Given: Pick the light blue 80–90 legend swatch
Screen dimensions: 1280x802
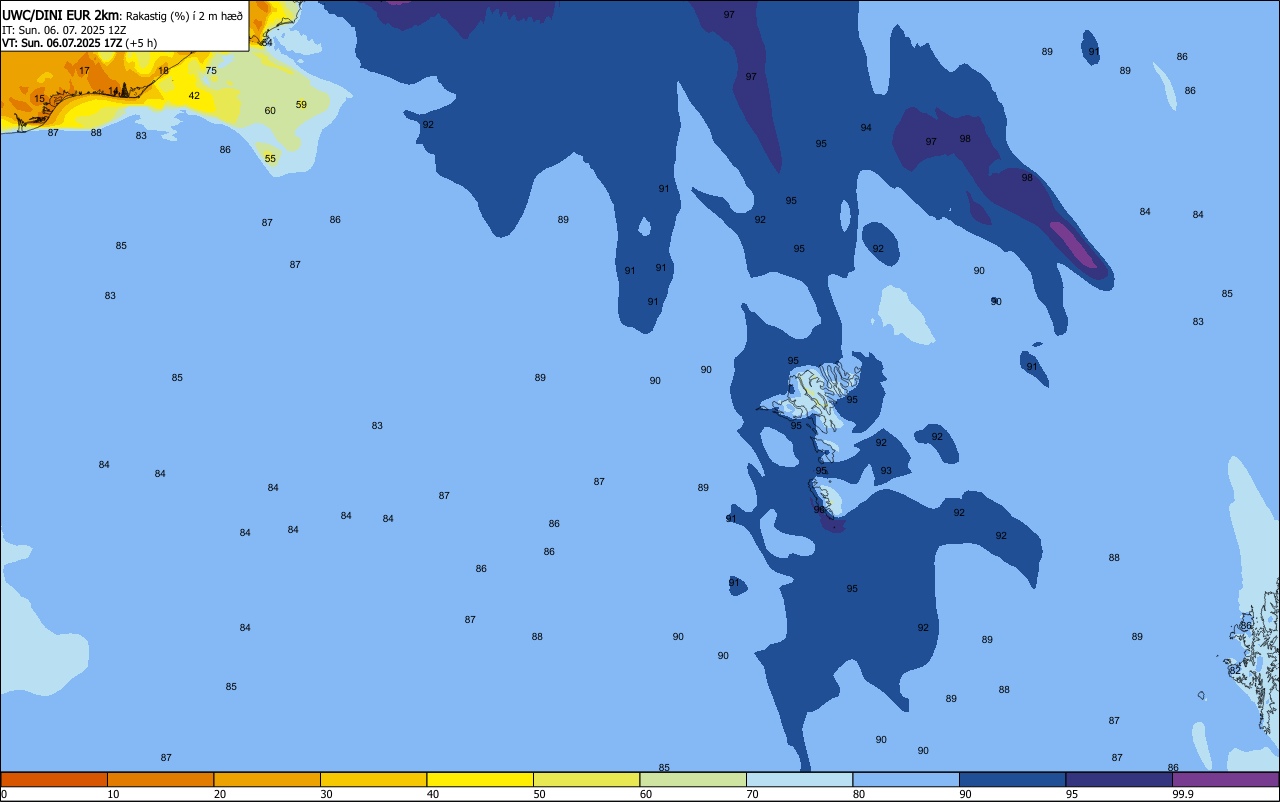Looking at the screenshot, I should (906, 779).
